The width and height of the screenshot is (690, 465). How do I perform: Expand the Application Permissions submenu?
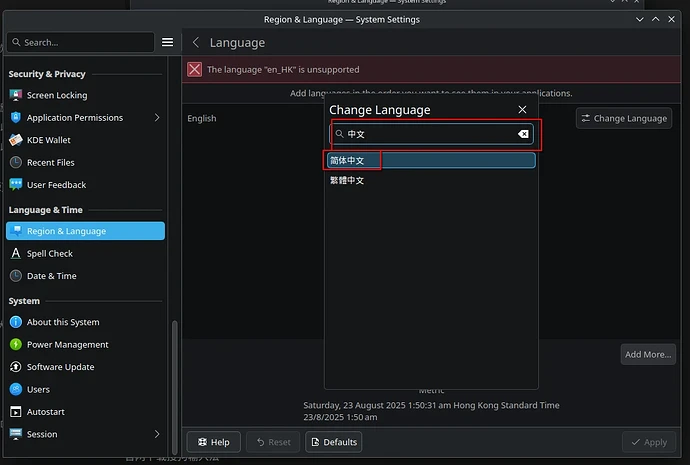(157, 118)
